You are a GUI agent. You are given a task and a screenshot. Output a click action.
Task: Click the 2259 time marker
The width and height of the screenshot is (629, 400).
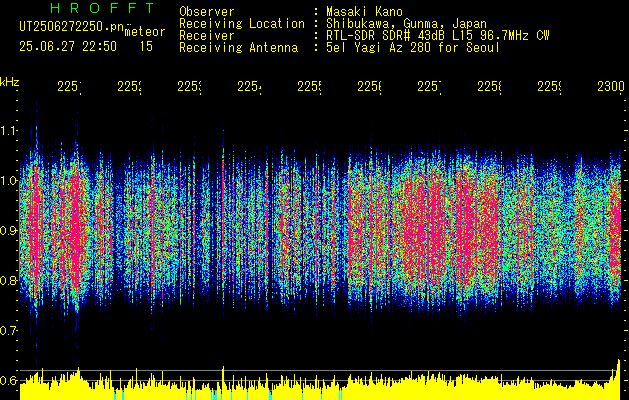[x=549, y=86]
